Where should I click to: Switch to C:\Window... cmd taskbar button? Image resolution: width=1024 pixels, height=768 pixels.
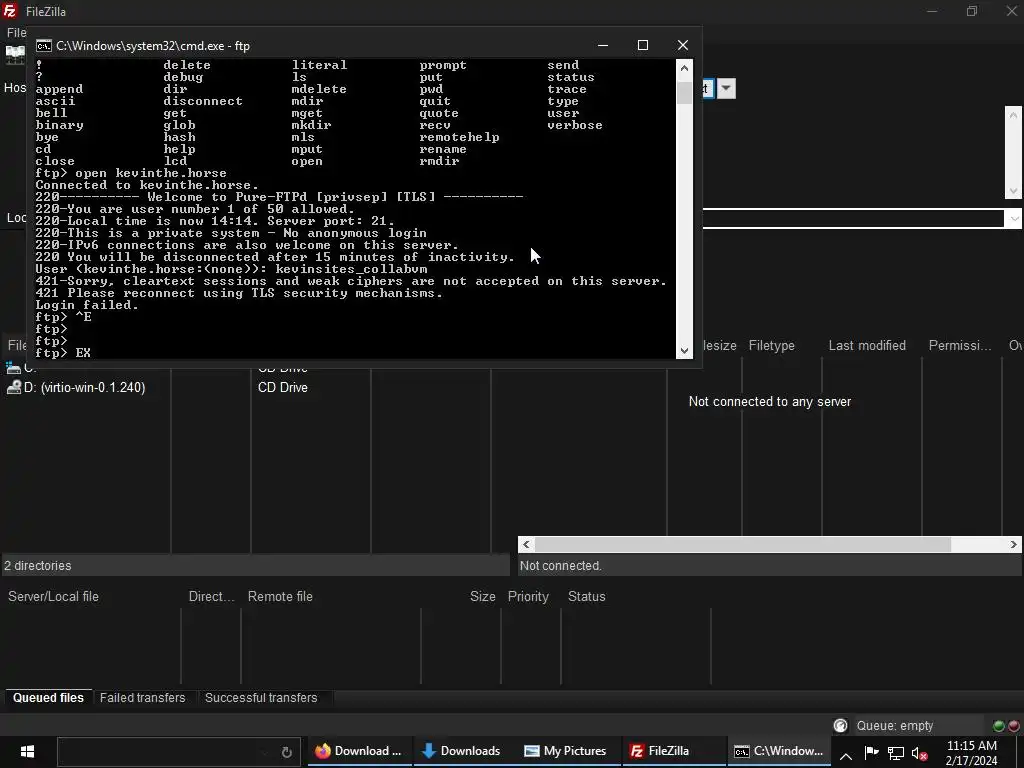pos(778,751)
